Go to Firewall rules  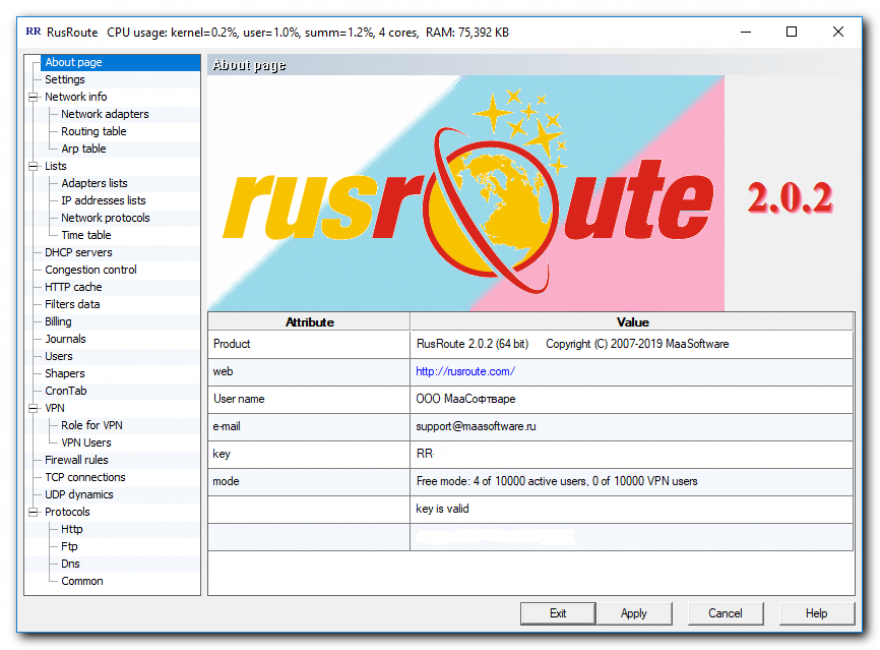pyautogui.click(x=76, y=460)
